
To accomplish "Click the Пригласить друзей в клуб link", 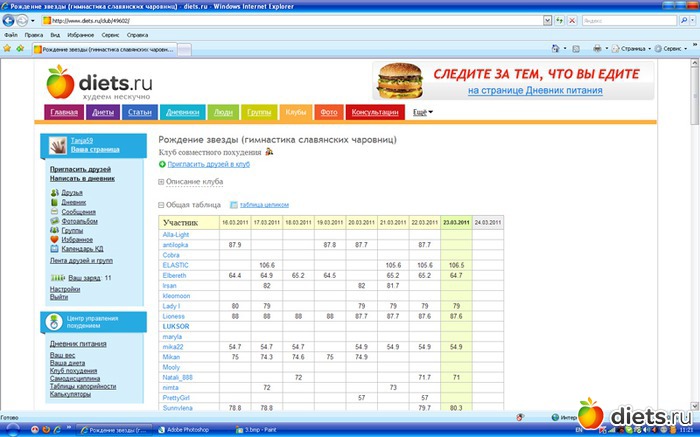I will (x=208, y=163).
